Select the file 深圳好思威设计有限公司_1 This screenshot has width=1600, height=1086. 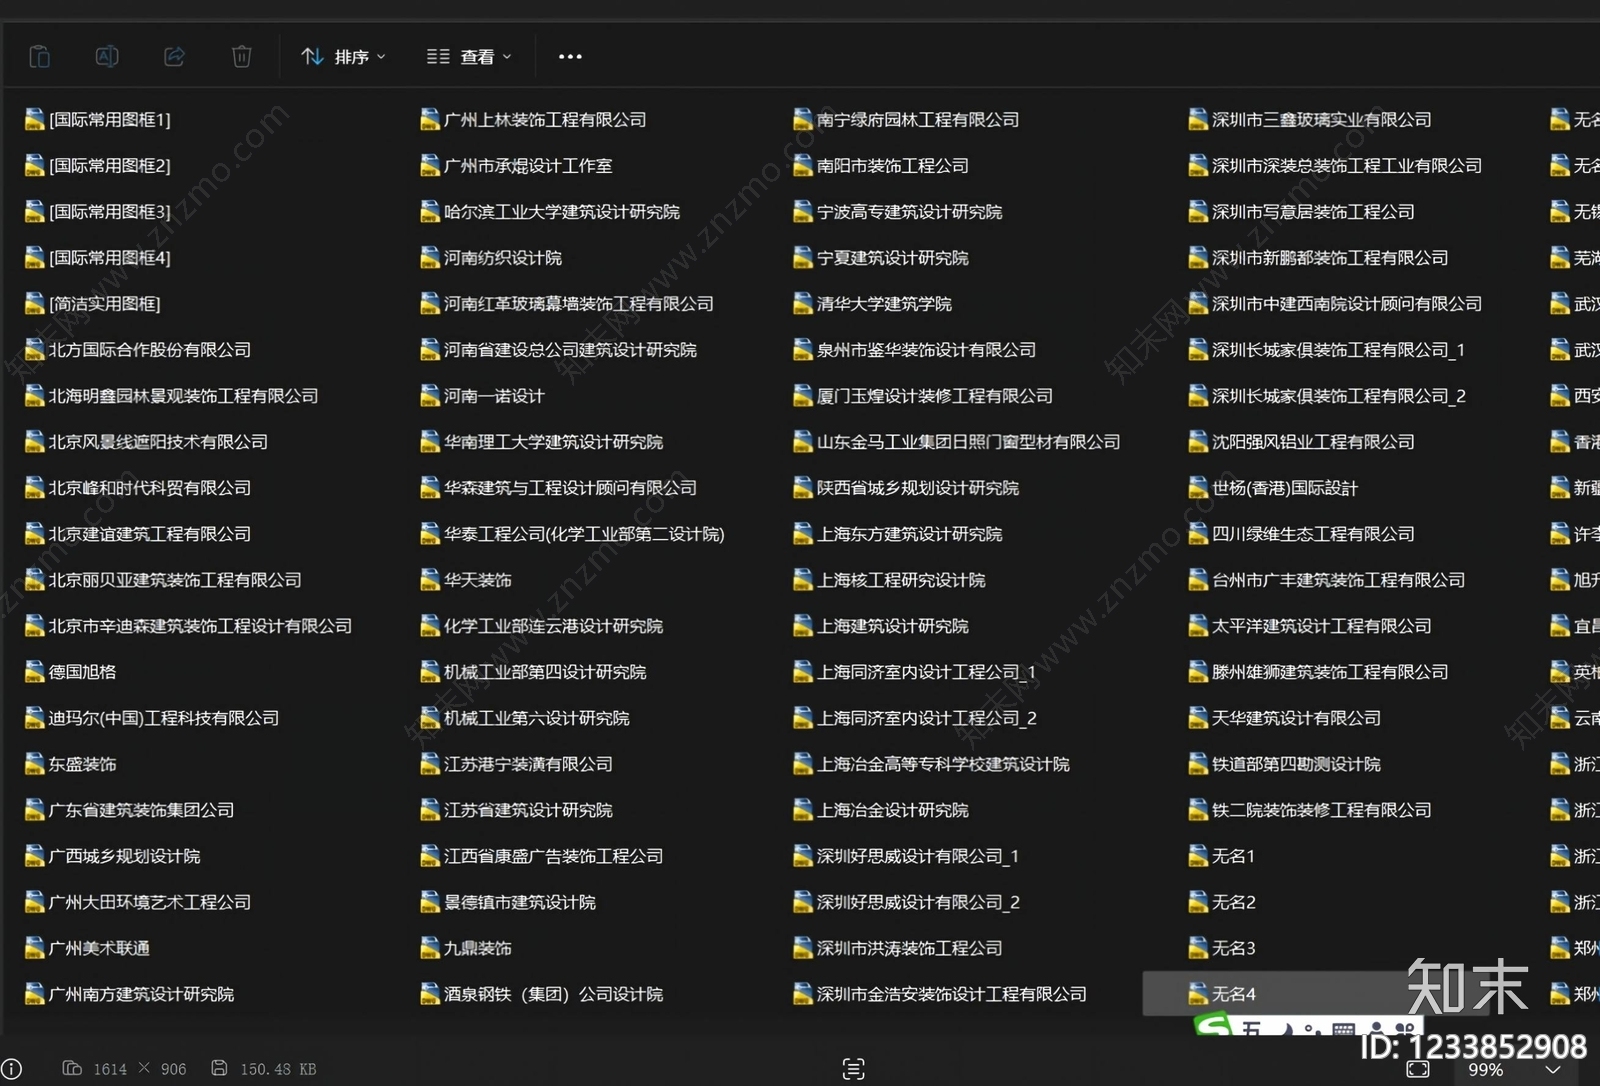tap(906, 856)
